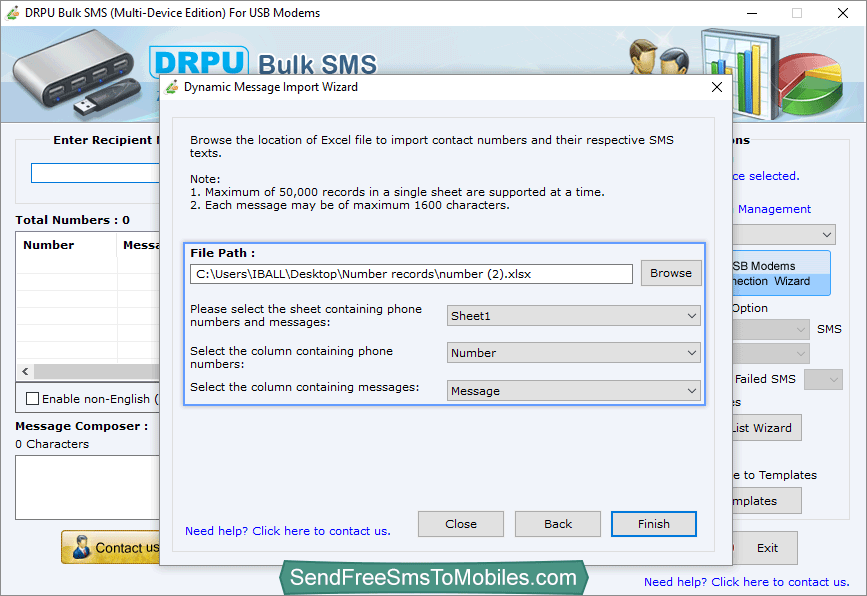
Task: Click the recipient number input field
Action: [x=95, y=173]
